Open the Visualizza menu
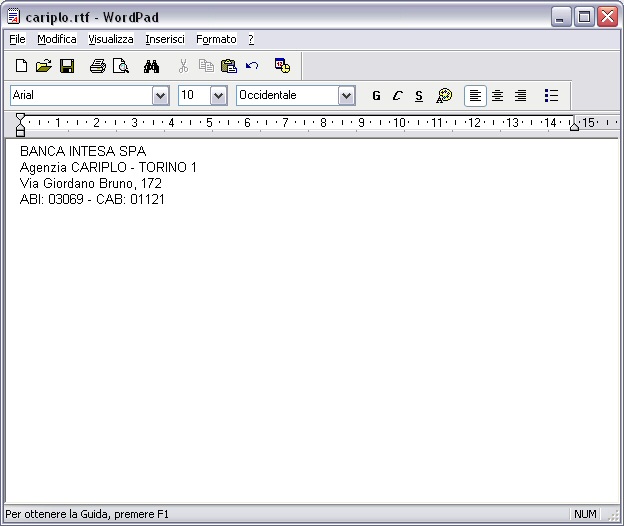The width and height of the screenshot is (624, 526). [x=111, y=39]
